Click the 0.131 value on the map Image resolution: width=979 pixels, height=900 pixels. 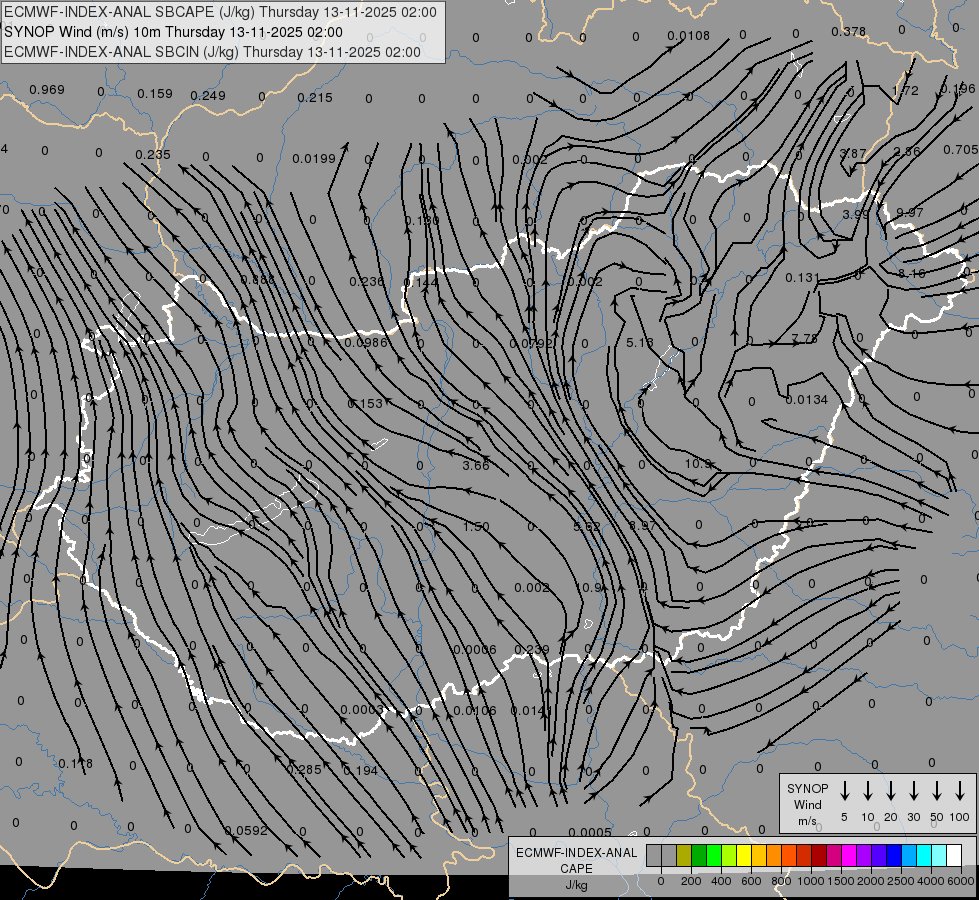tap(802, 277)
